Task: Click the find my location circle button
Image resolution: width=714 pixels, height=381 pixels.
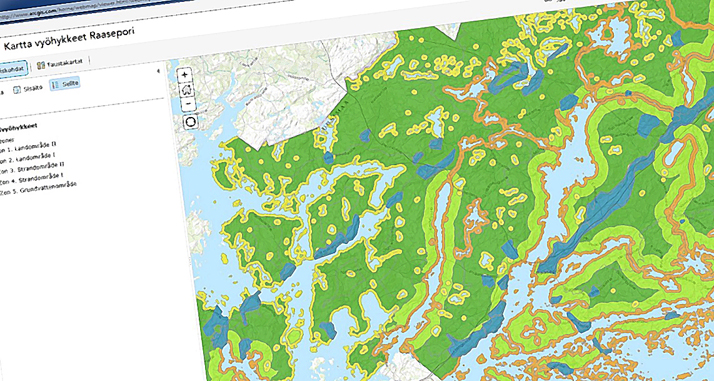Action: tap(190, 122)
